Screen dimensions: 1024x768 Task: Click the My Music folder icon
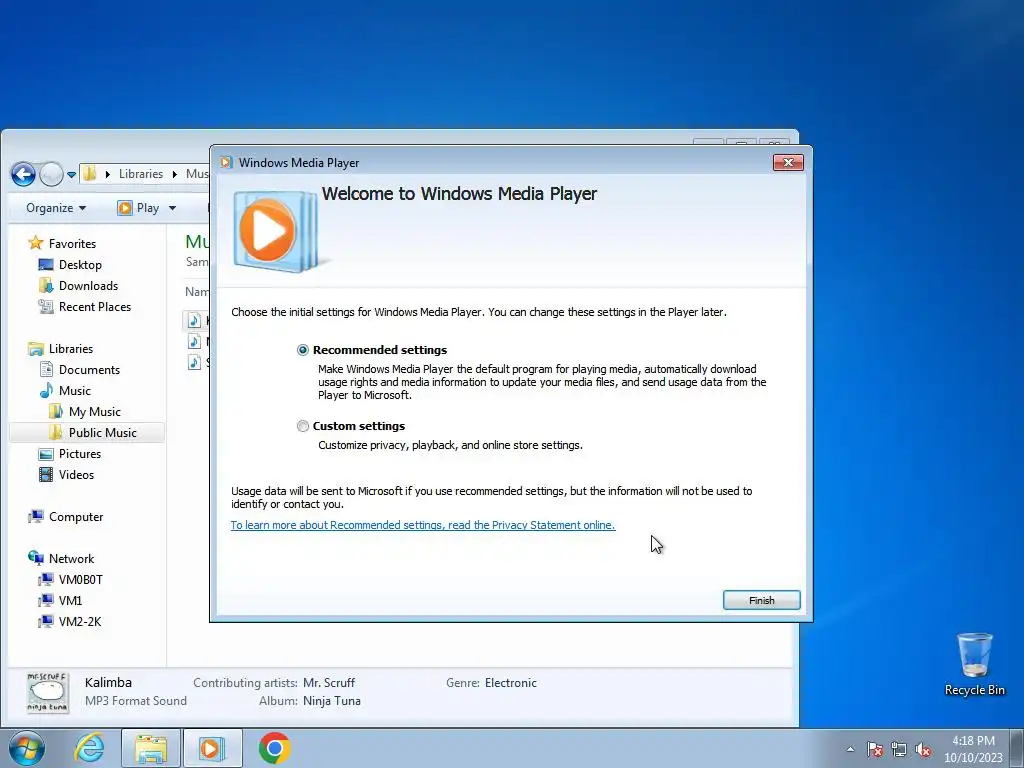pos(56,411)
